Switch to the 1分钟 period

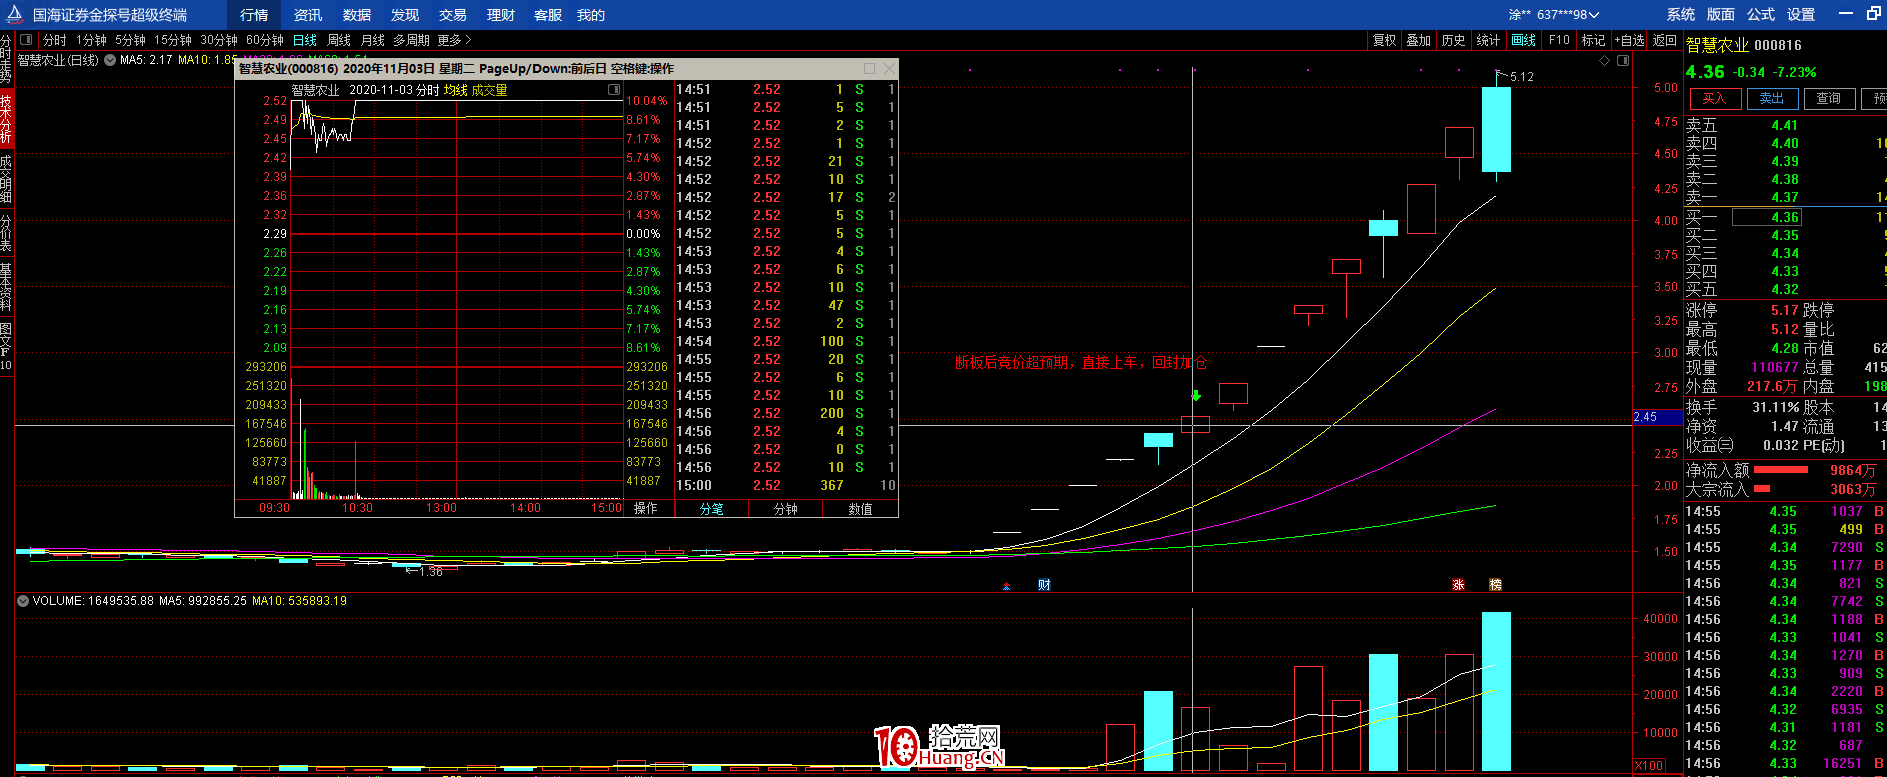pyautogui.click(x=91, y=40)
